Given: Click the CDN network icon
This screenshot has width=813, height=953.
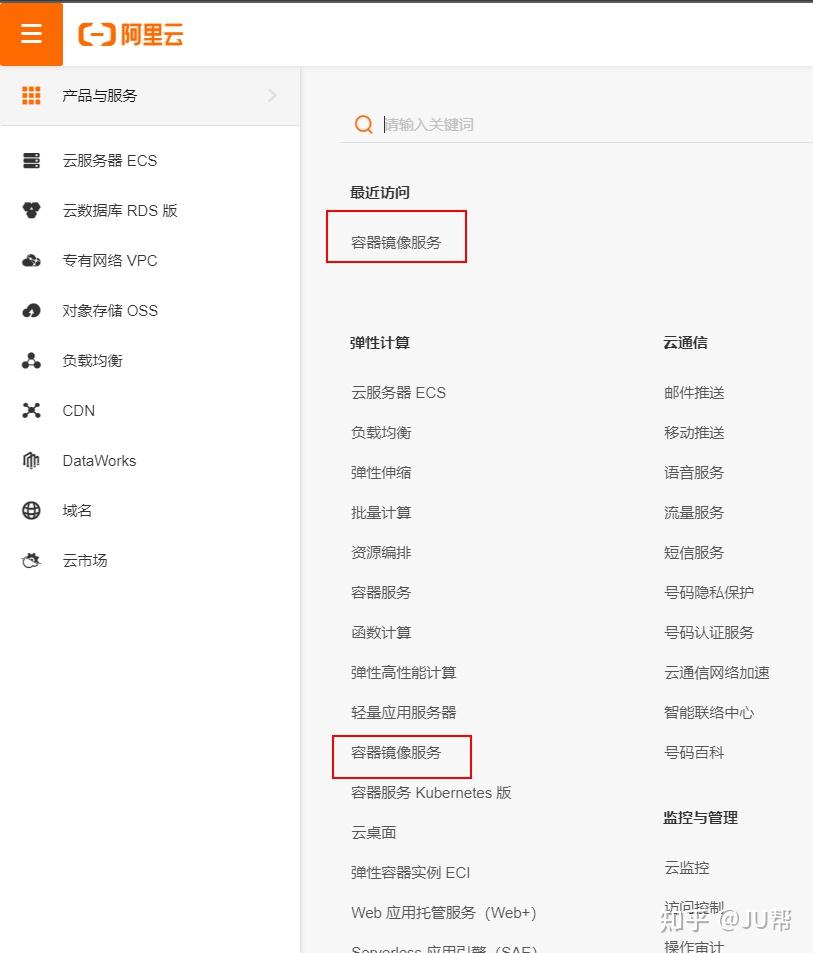Looking at the screenshot, I should tap(31, 410).
